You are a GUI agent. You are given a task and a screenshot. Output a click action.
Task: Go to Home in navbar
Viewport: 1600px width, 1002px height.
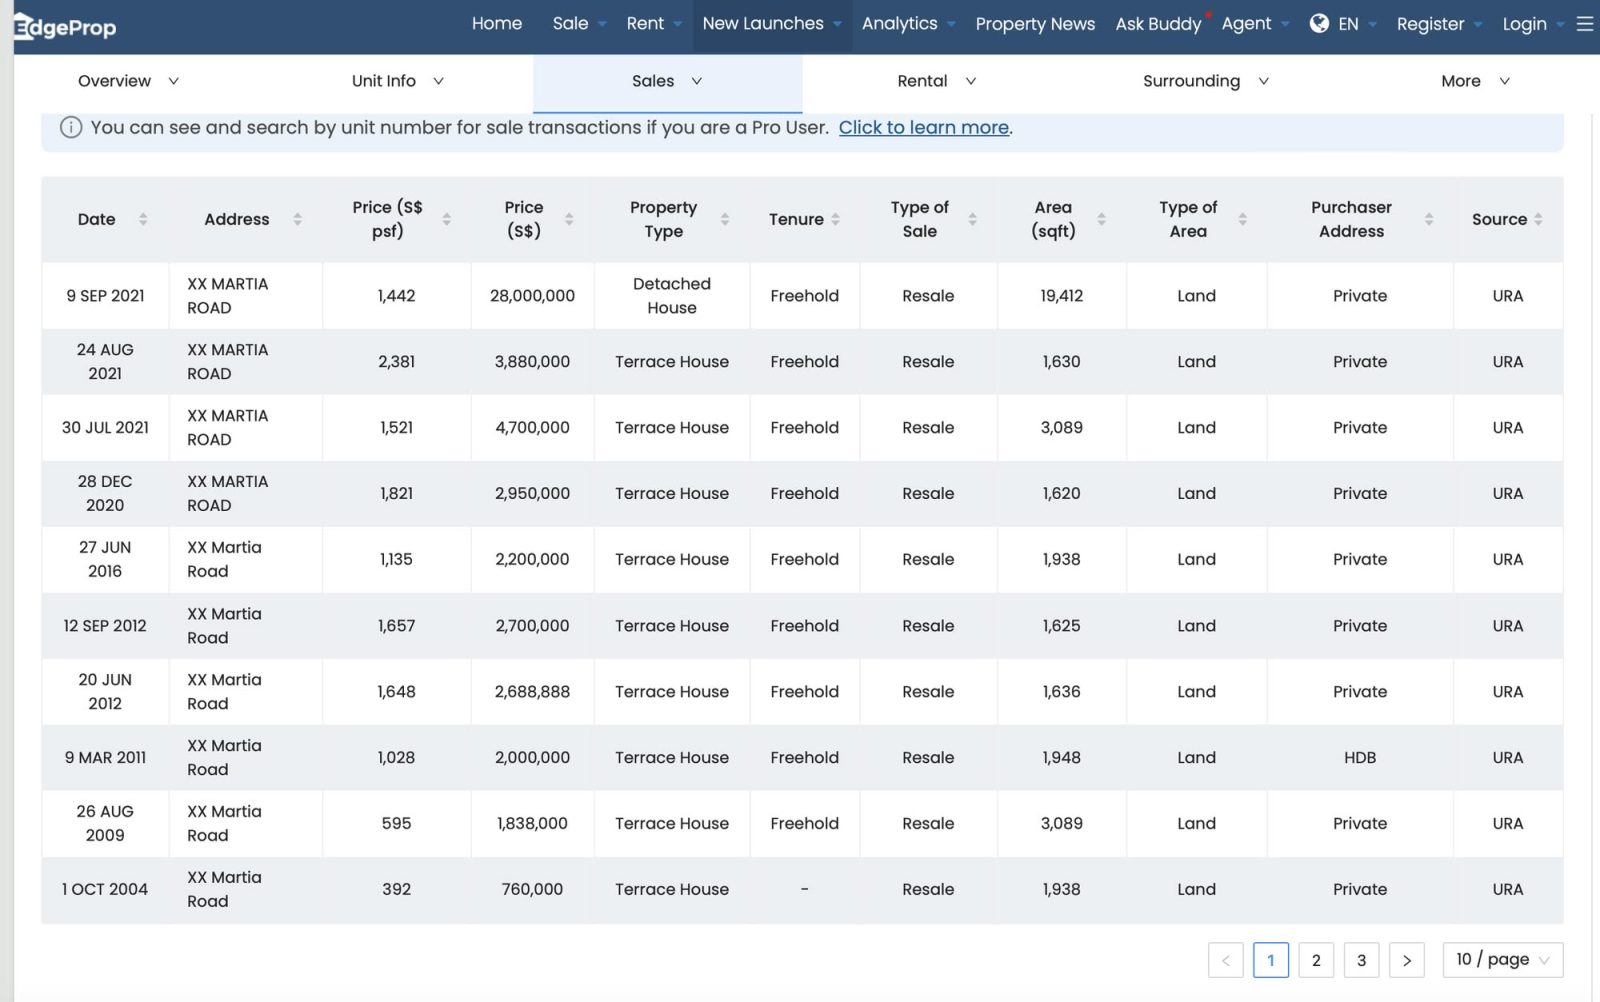point(497,23)
